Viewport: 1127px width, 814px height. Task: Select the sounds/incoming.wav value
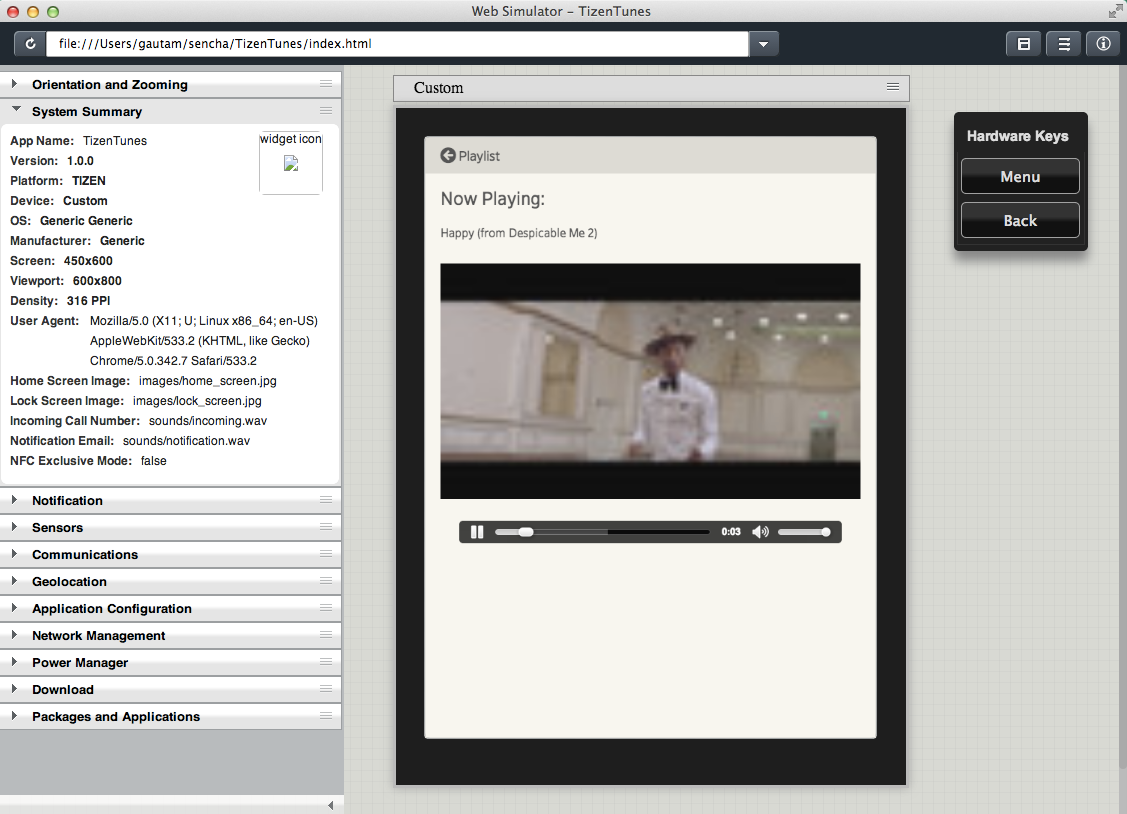coord(208,421)
